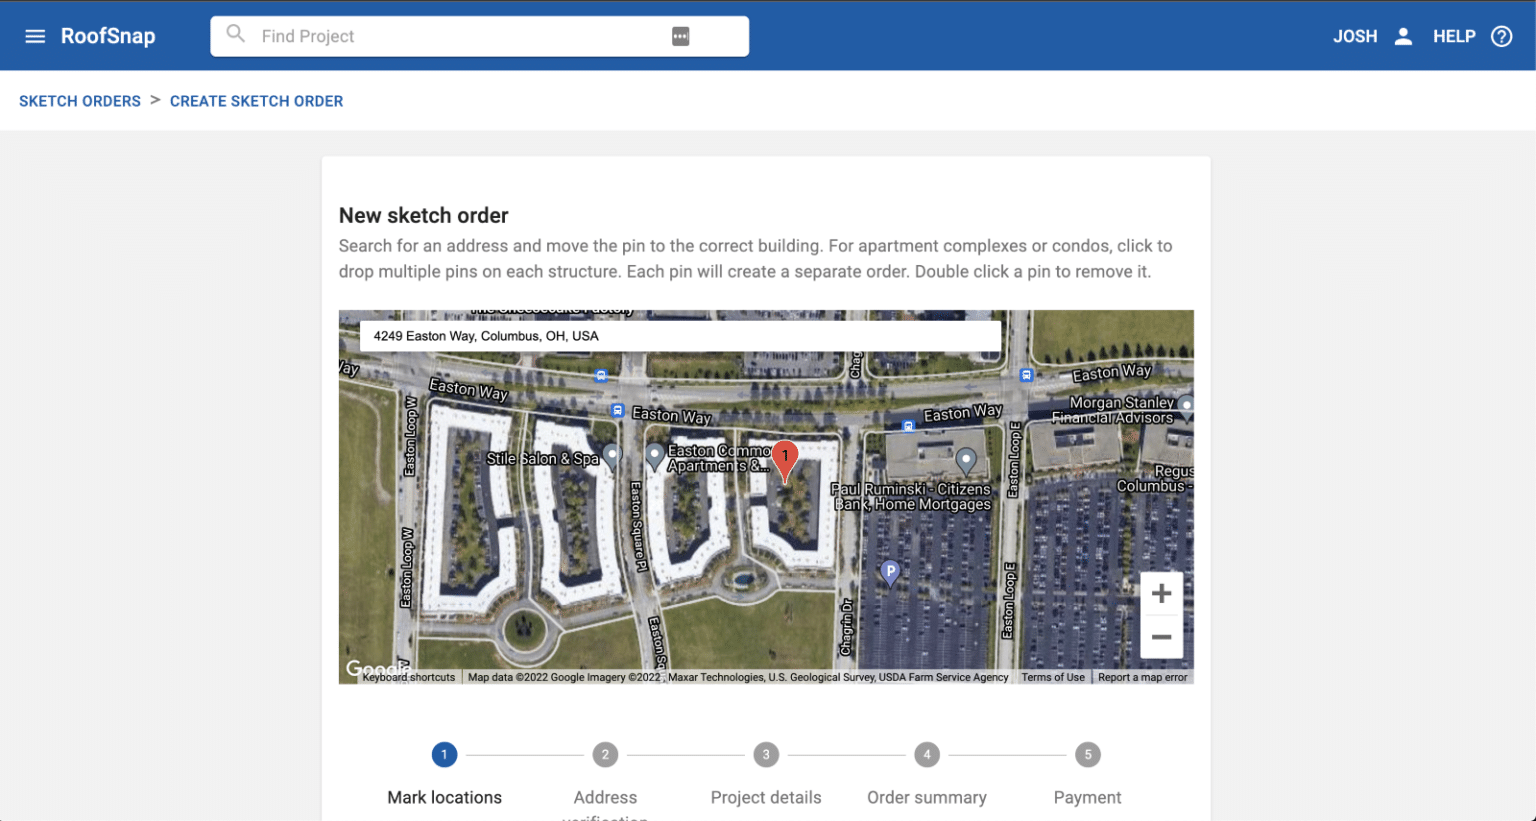This screenshot has width=1536, height=821.
Task: Click the Paul Ruminski Citizens Bank label
Action: pos(911,496)
